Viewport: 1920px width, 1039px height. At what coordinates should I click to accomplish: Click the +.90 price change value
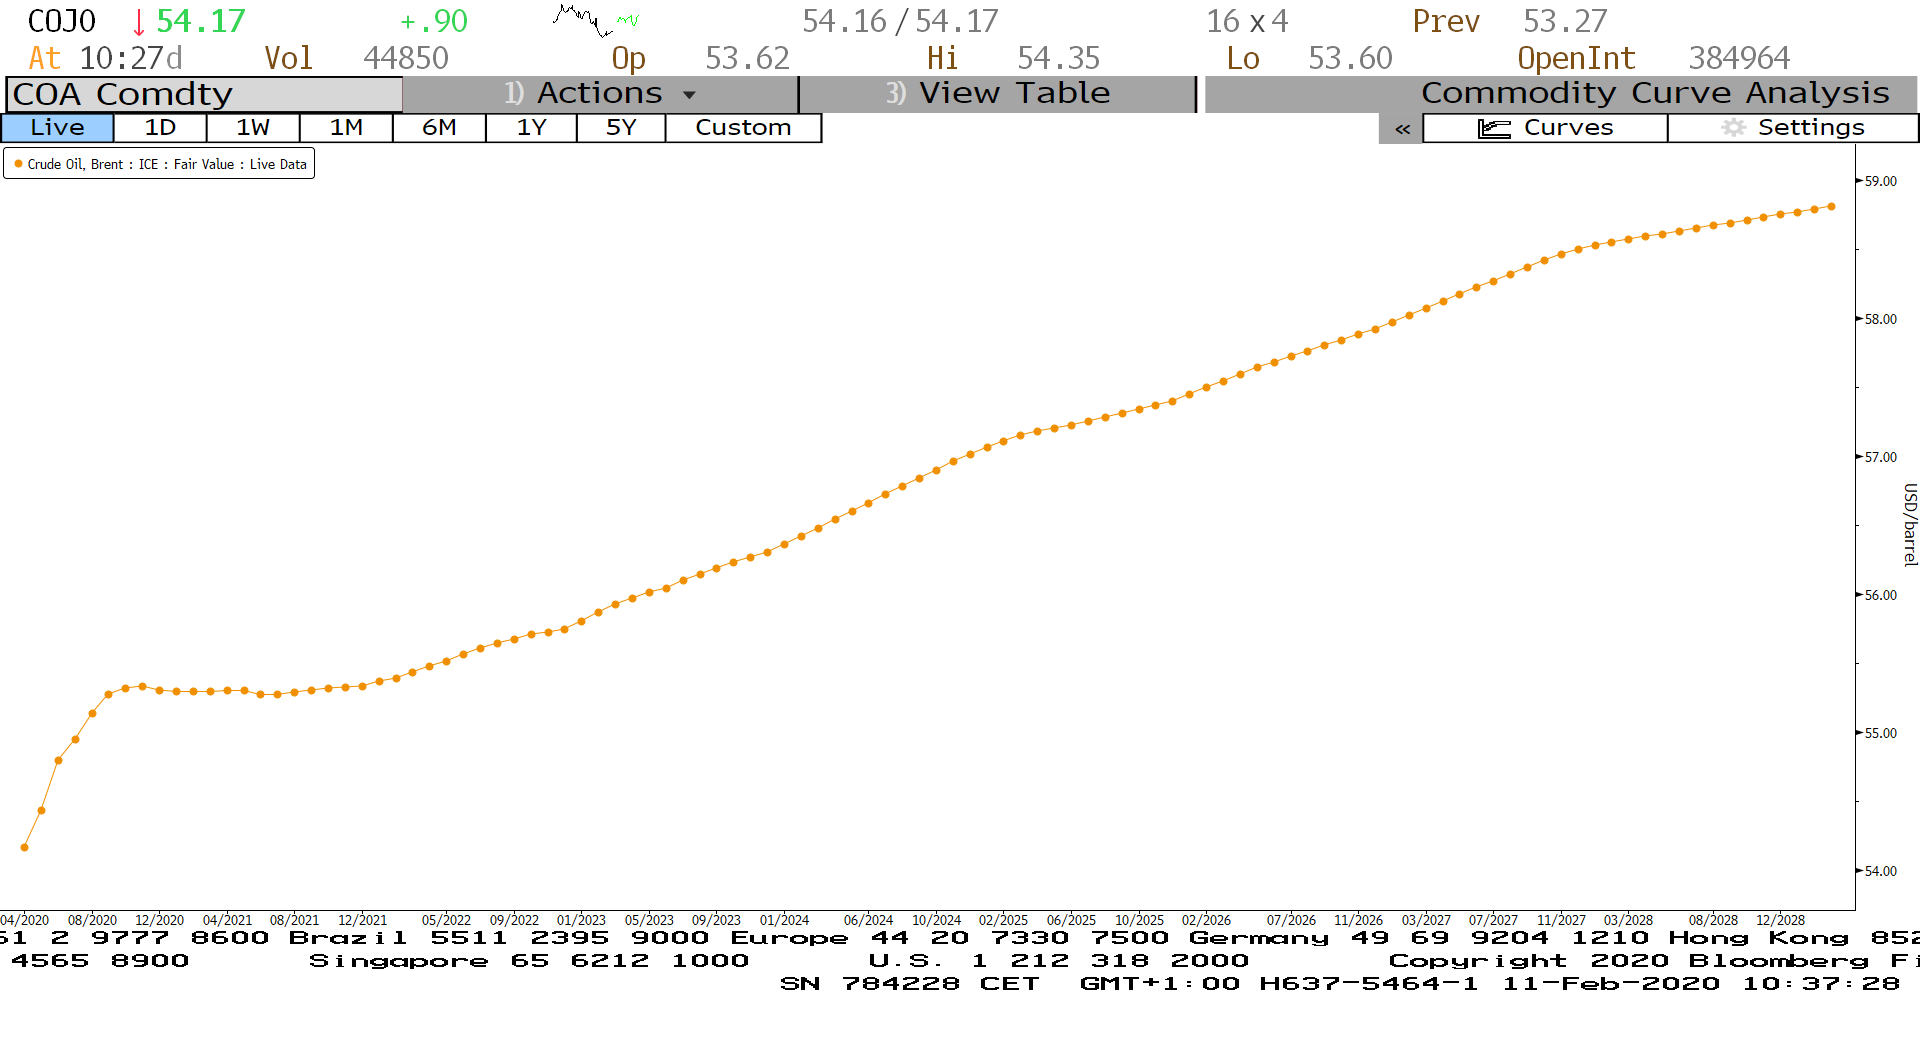434,21
